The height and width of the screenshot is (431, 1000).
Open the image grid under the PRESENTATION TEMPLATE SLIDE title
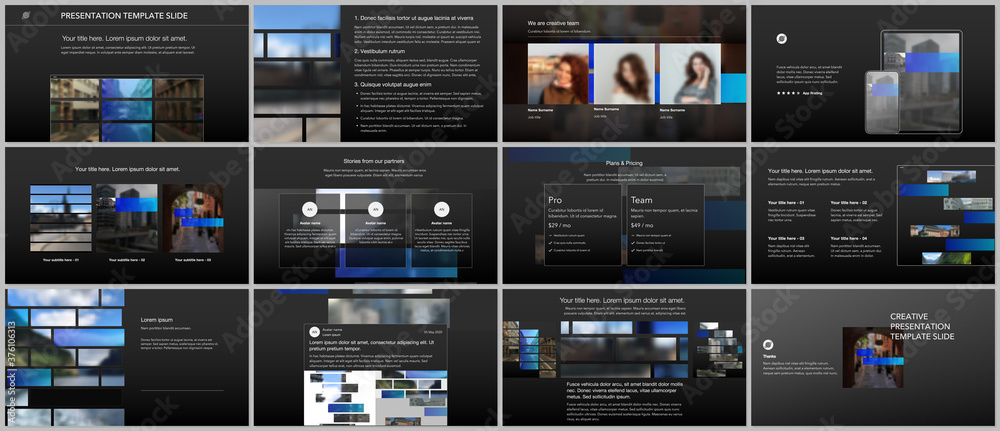[127, 108]
